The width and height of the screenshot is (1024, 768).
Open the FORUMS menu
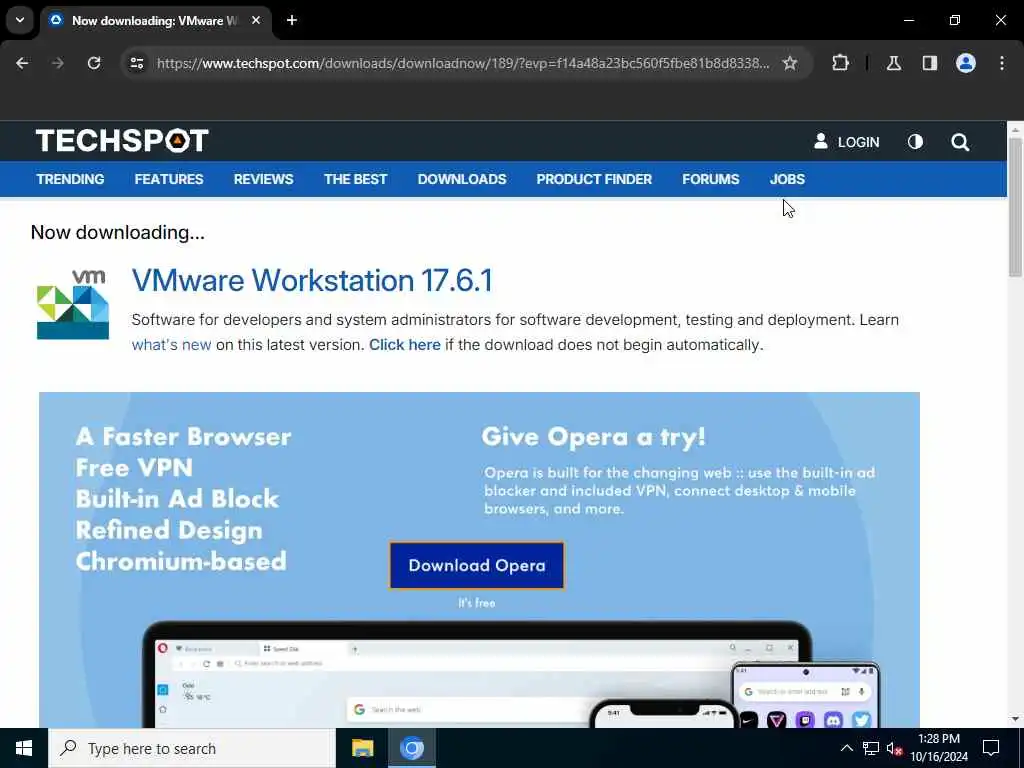(x=711, y=179)
